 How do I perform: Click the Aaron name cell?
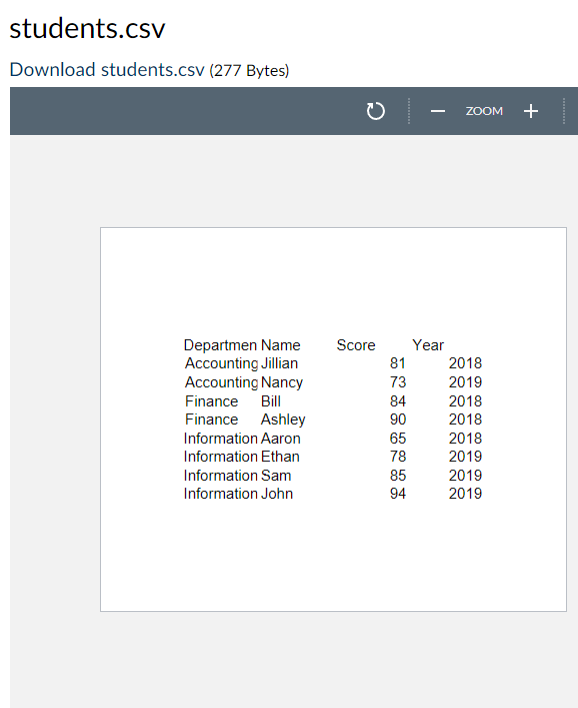click(x=280, y=438)
